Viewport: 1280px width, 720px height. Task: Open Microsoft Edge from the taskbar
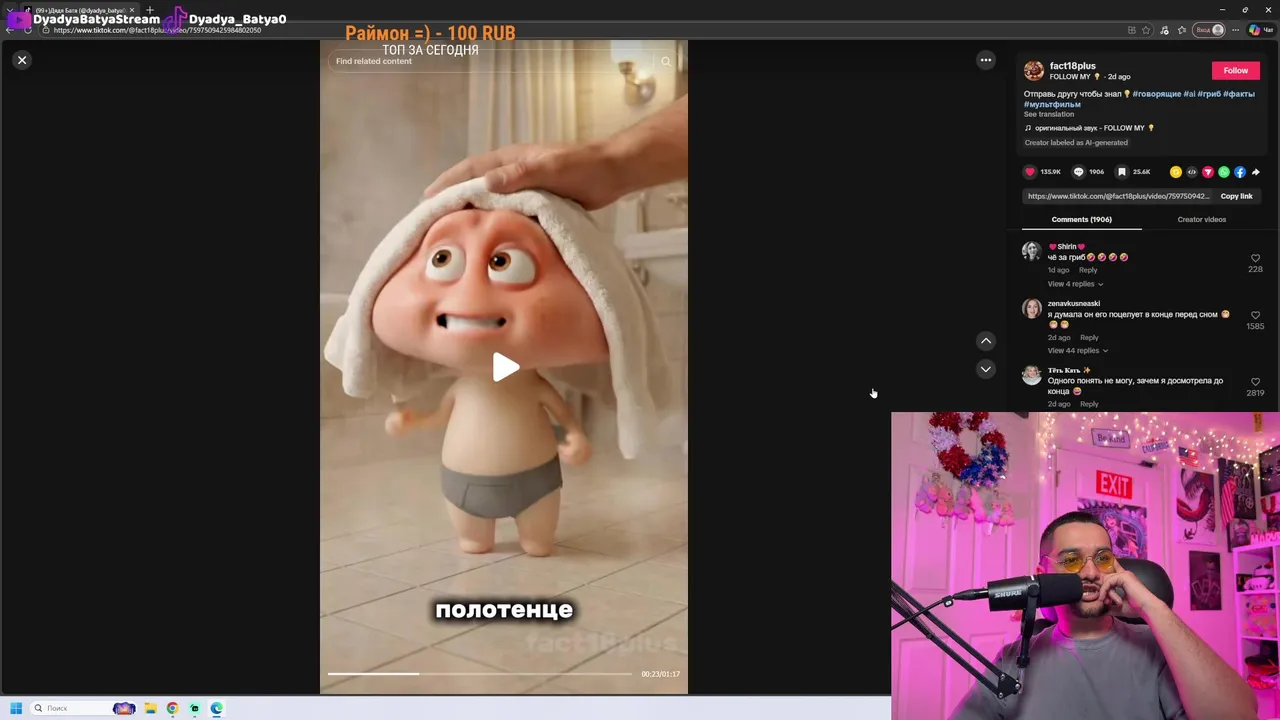pos(217,708)
